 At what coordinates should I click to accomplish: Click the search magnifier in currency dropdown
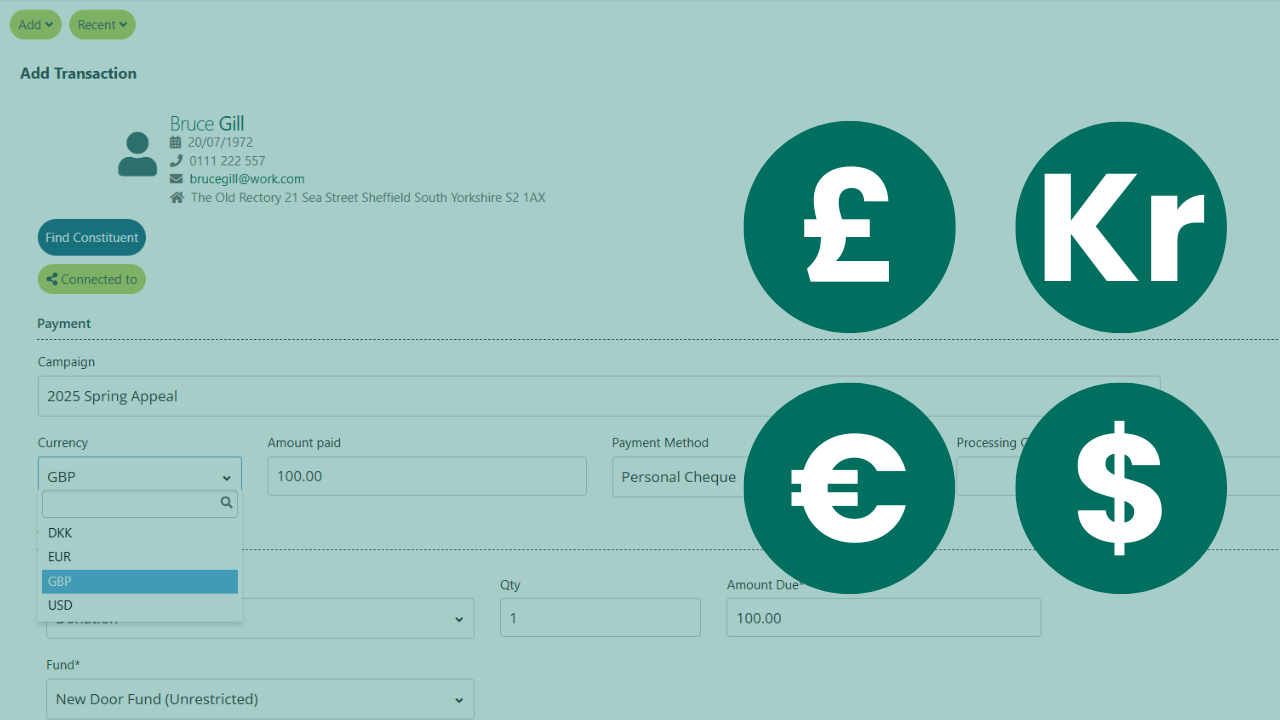pyautogui.click(x=226, y=503)
